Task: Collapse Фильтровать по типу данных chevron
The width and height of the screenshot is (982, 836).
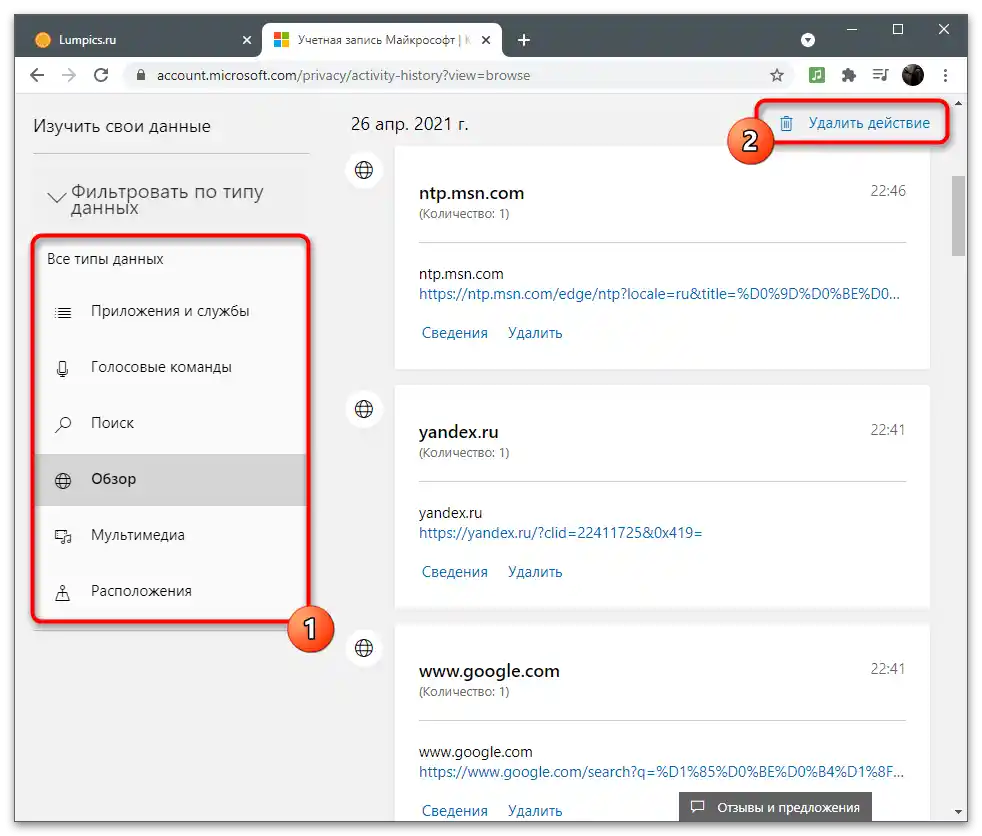Action: pos(56,198)
